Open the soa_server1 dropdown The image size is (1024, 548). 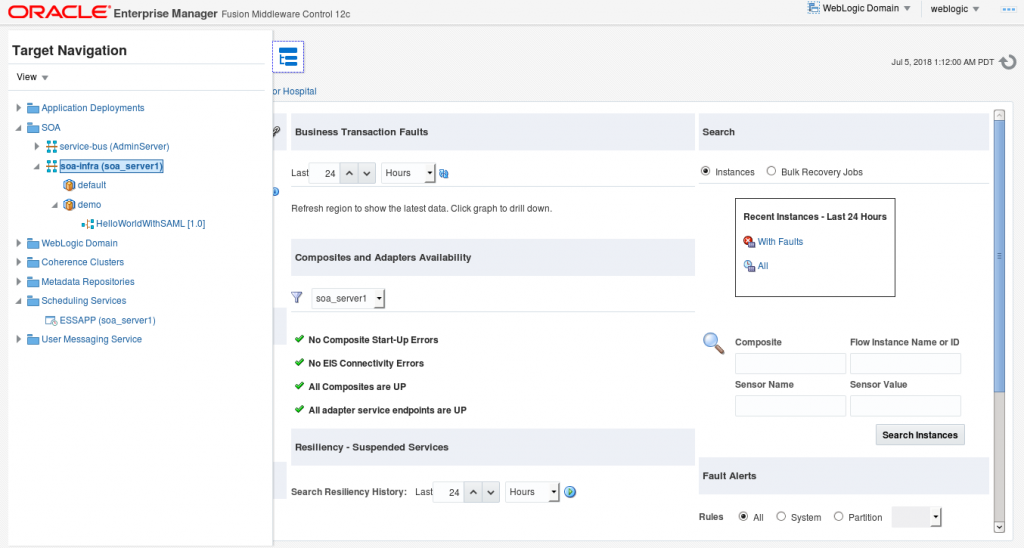click(x=348, y=298)
